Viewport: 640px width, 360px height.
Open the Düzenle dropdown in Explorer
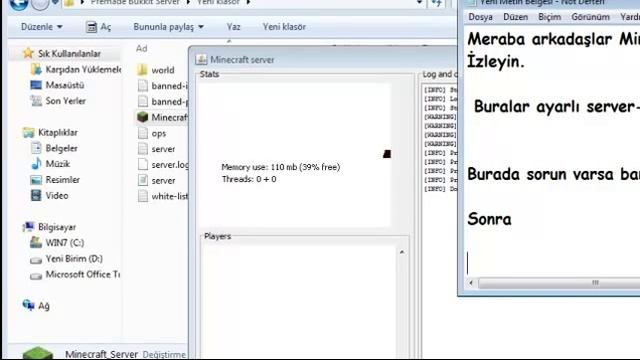[x=42, y=27]
